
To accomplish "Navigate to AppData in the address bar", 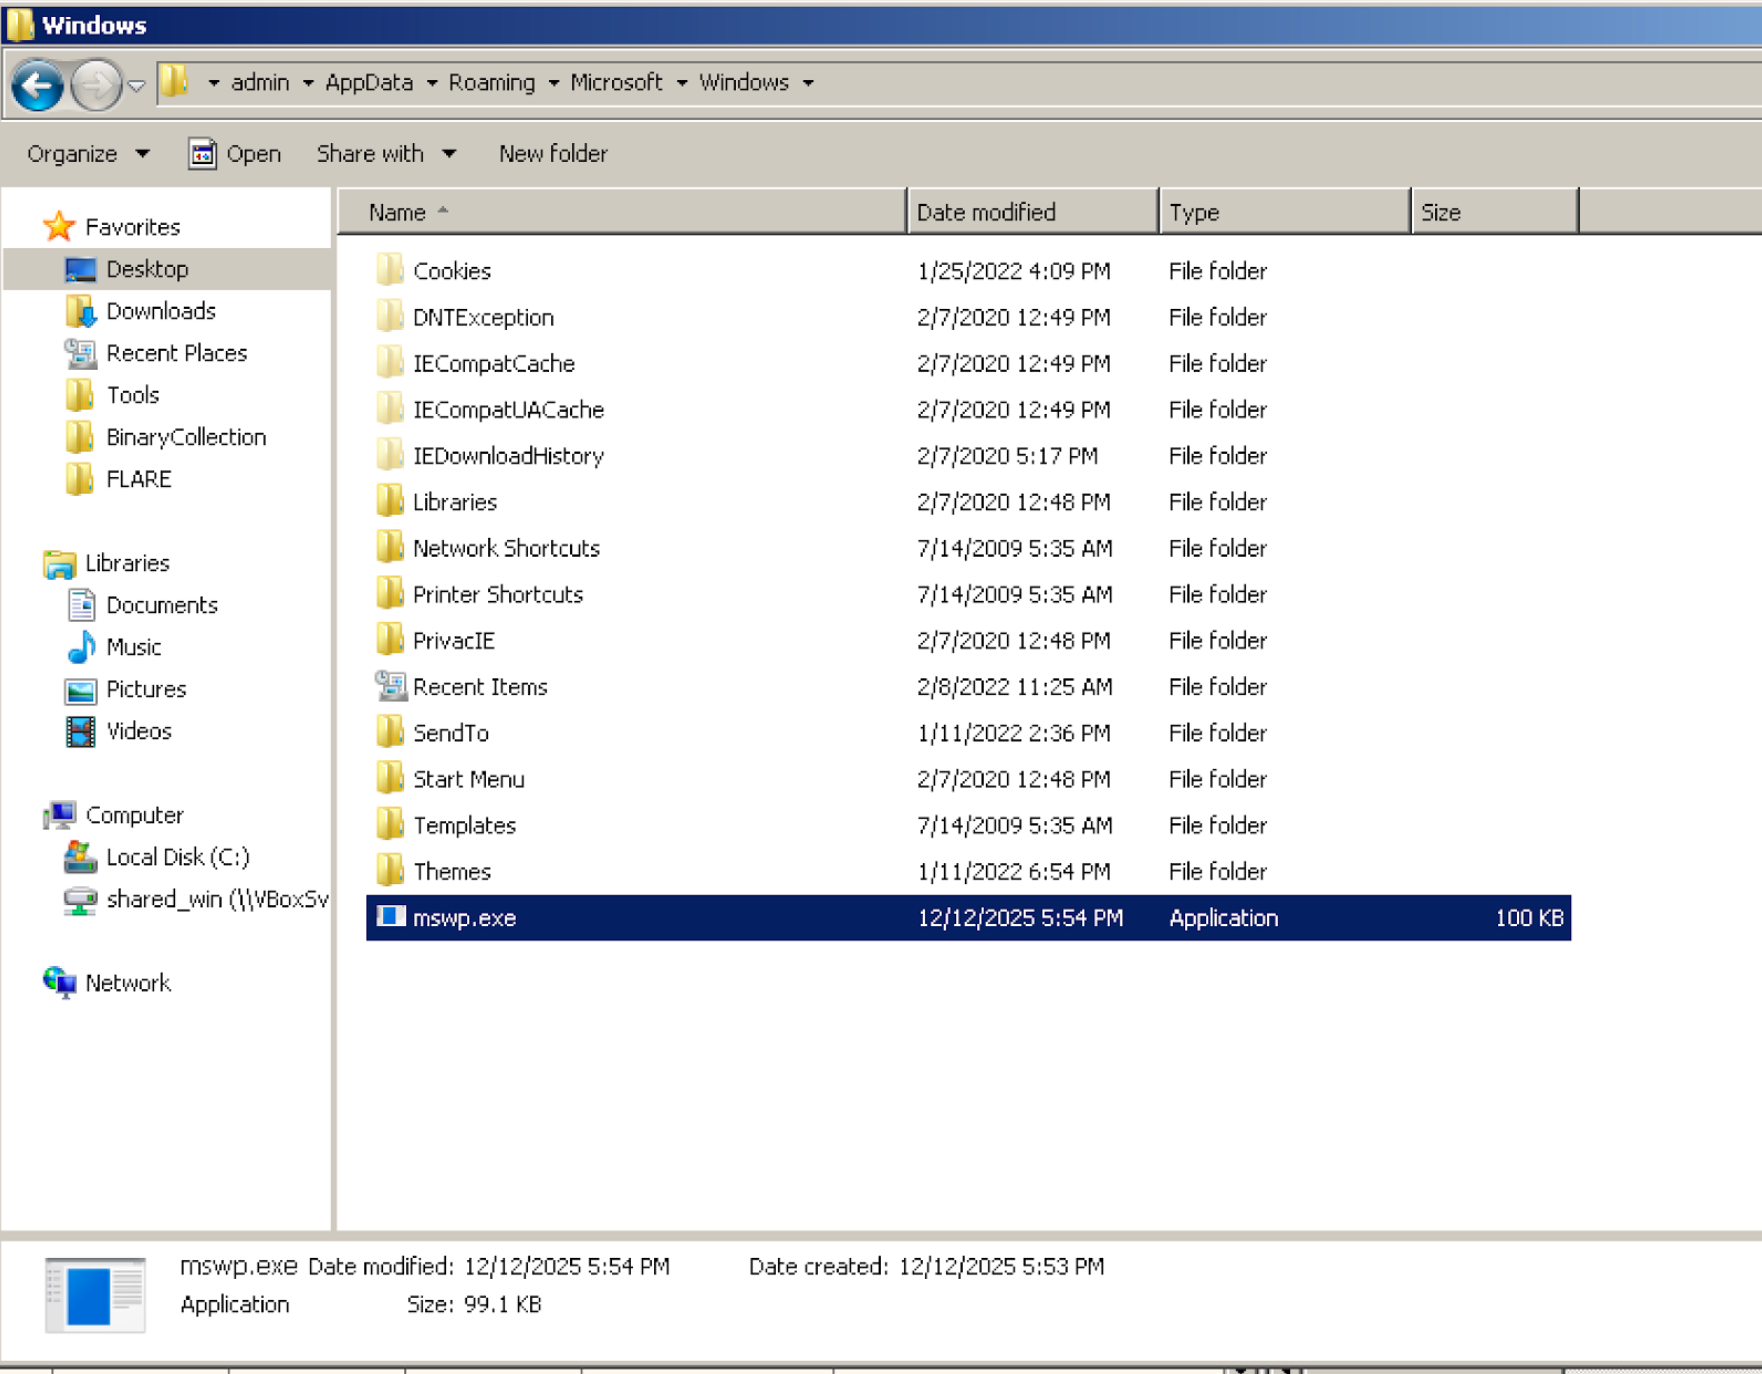I will [x=369, y=83].
